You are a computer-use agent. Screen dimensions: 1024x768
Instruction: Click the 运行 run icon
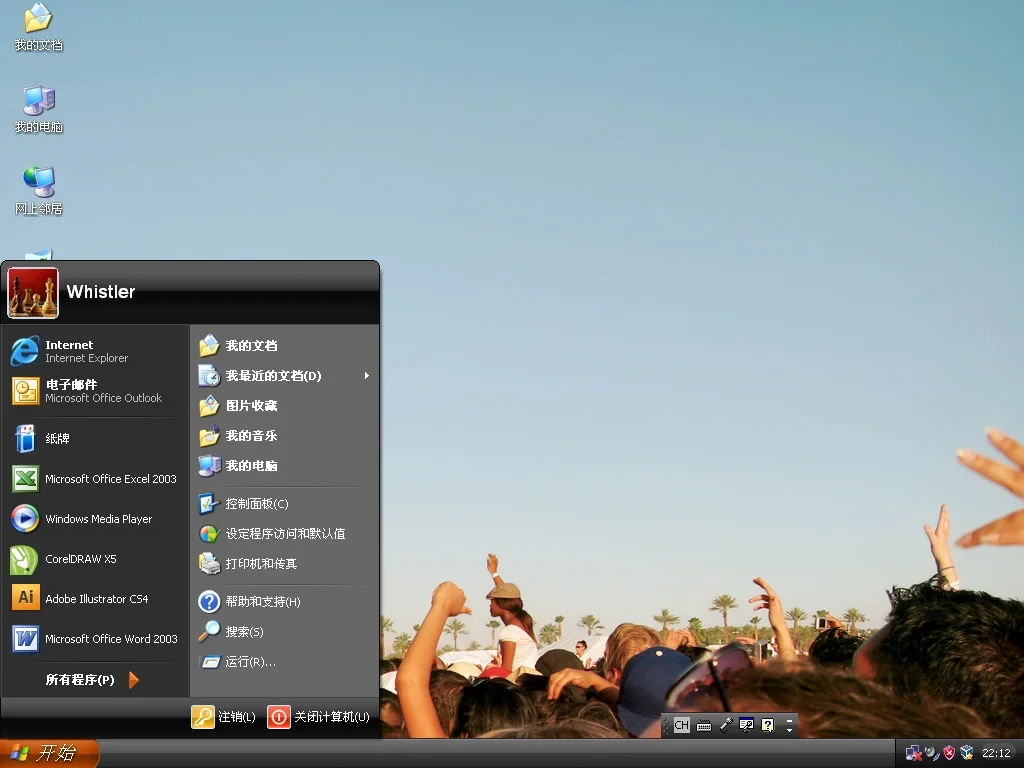click(209, 662)
